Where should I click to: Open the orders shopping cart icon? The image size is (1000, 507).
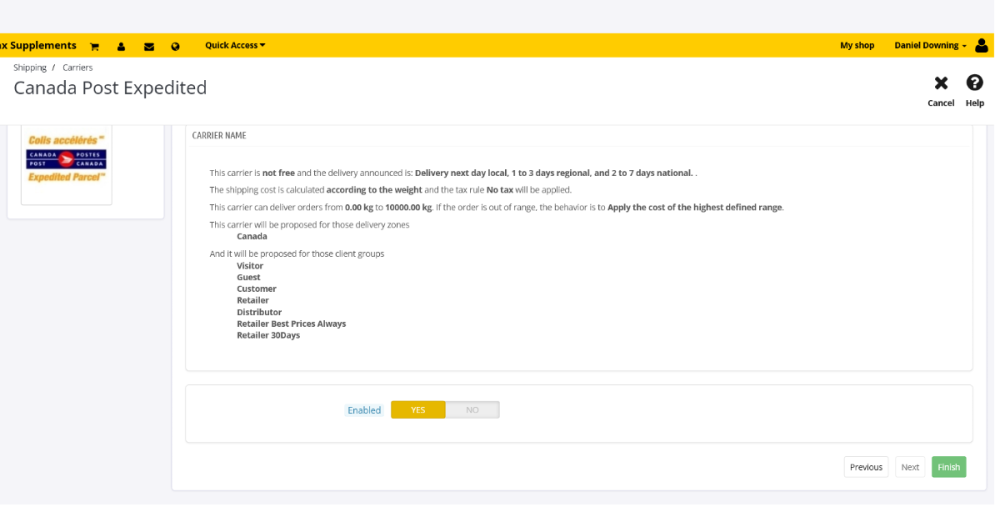point(95,46)
